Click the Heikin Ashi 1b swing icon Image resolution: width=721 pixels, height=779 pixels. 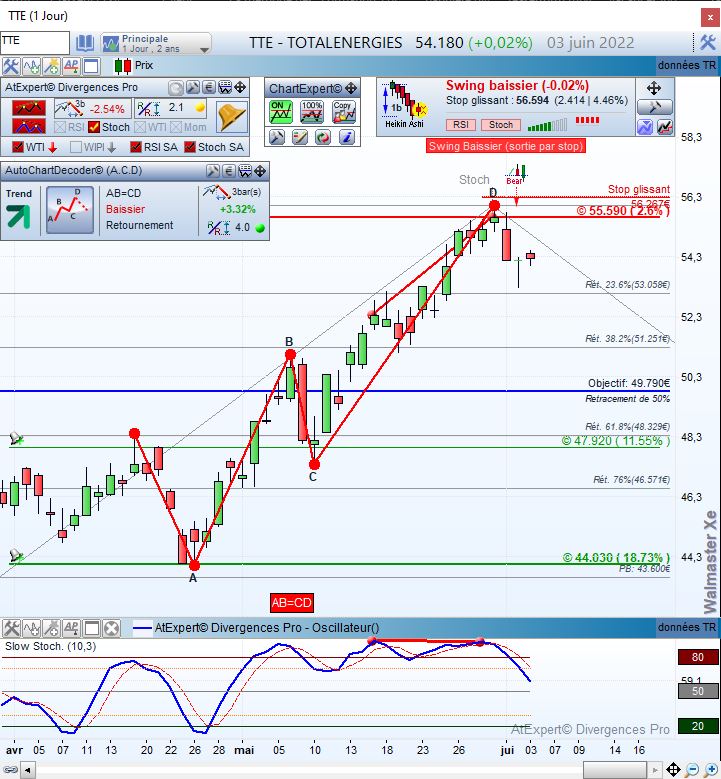[x=404, y=105]
